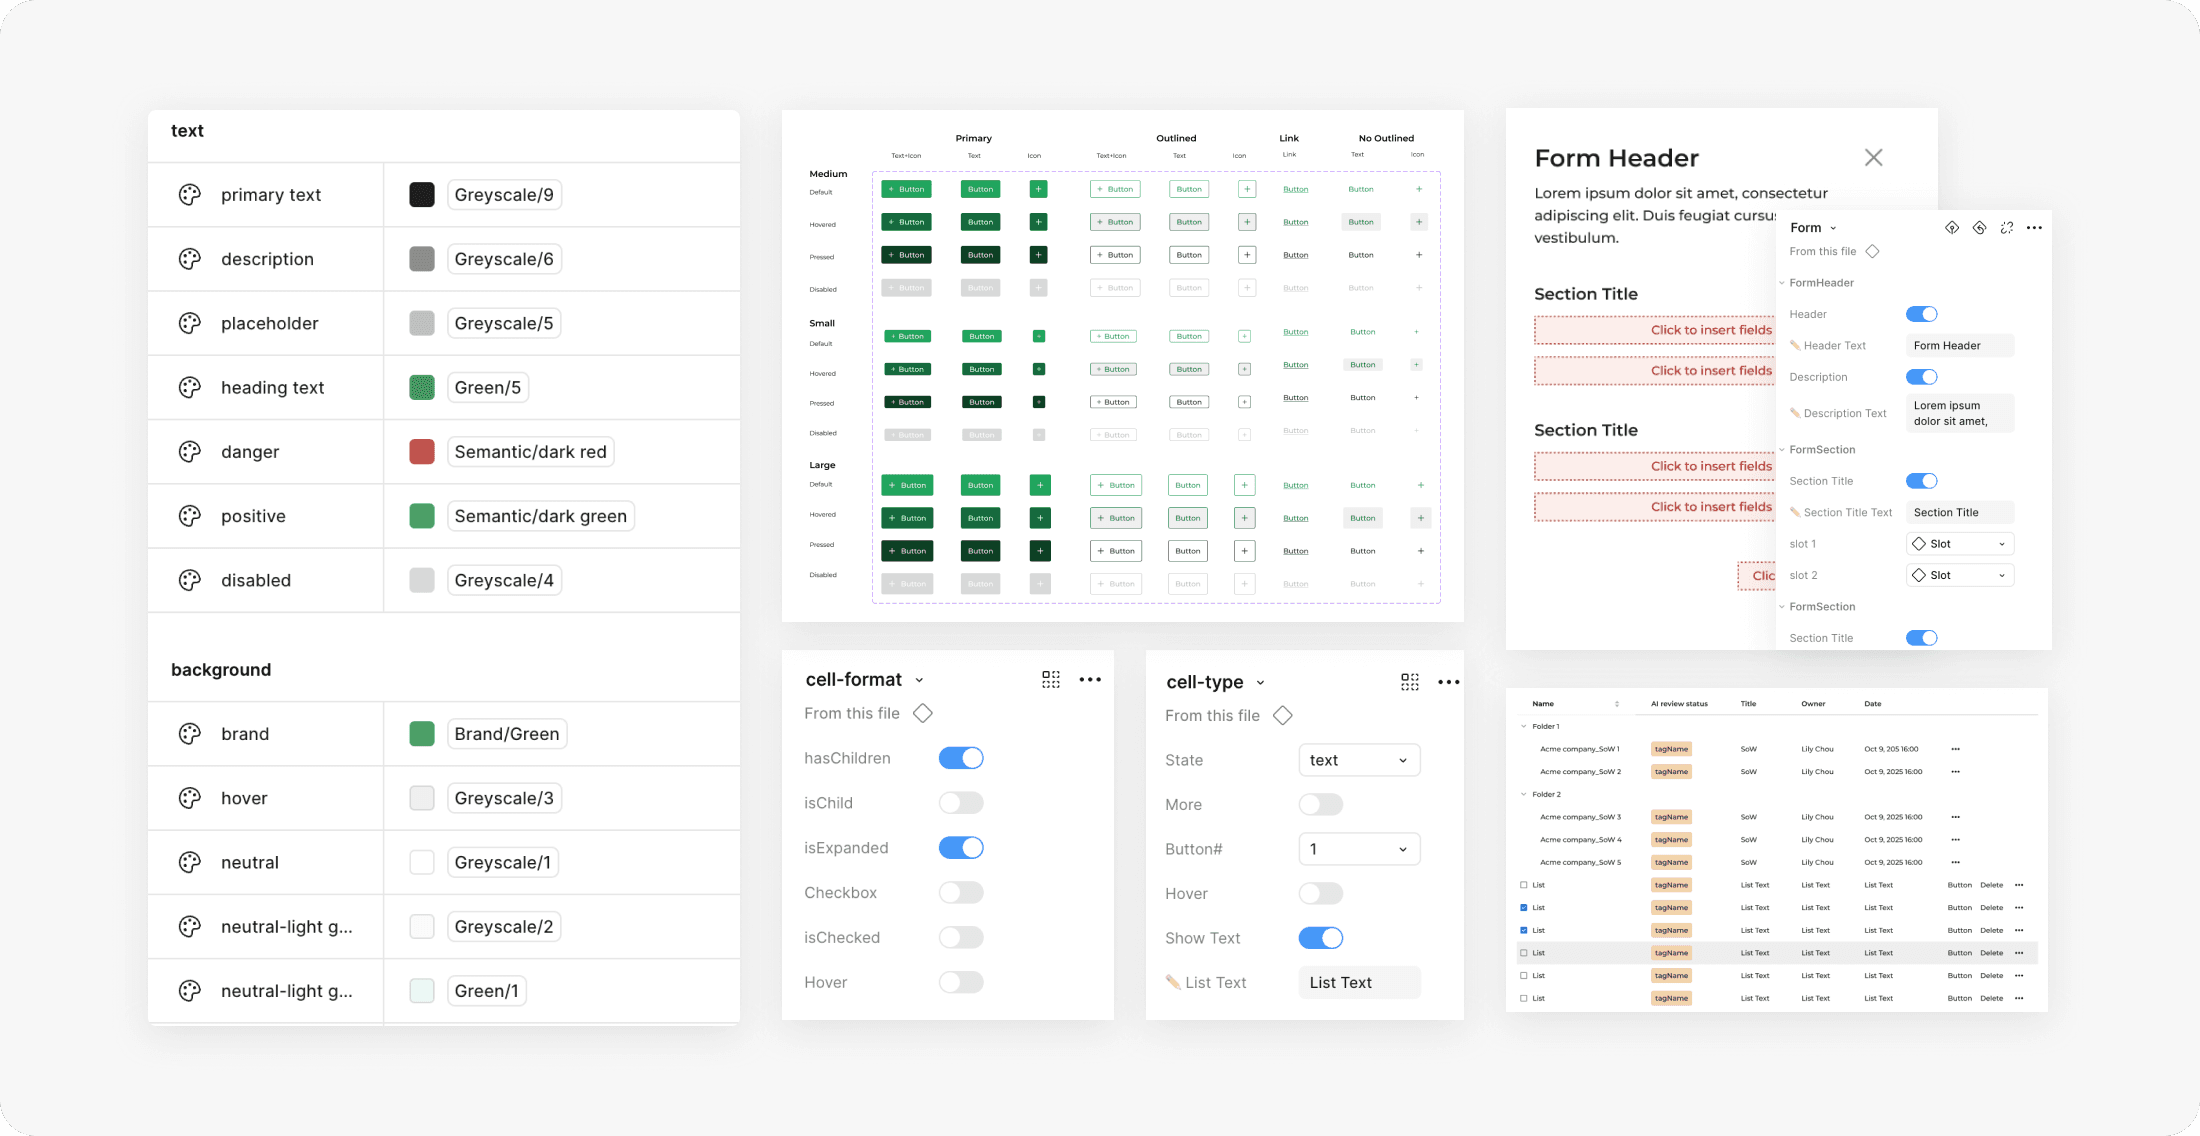Edit the List Text input field
The image size is (2200, 1136).
[1358, 983]
